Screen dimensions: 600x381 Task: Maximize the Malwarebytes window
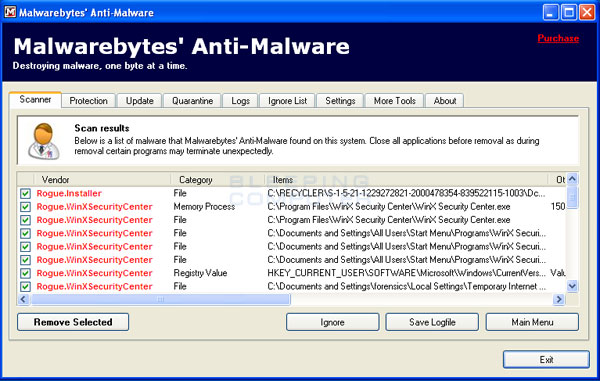click(x=569, y=12)
